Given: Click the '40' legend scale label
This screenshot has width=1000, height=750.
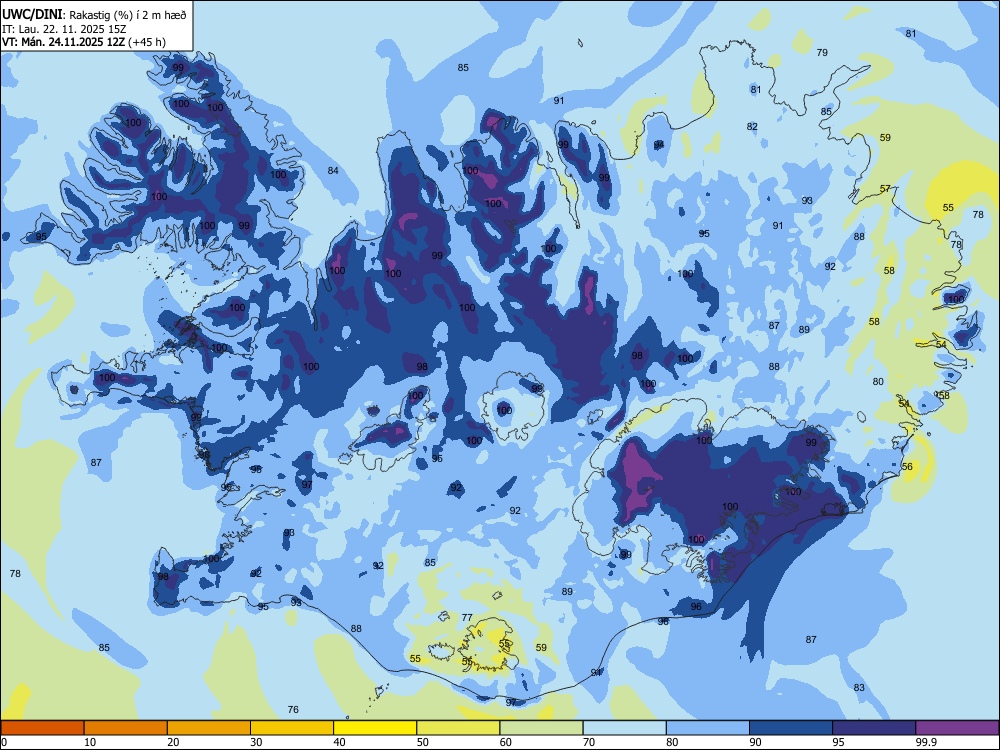Looking at the screenshot, I should click(x=339, y=742).
